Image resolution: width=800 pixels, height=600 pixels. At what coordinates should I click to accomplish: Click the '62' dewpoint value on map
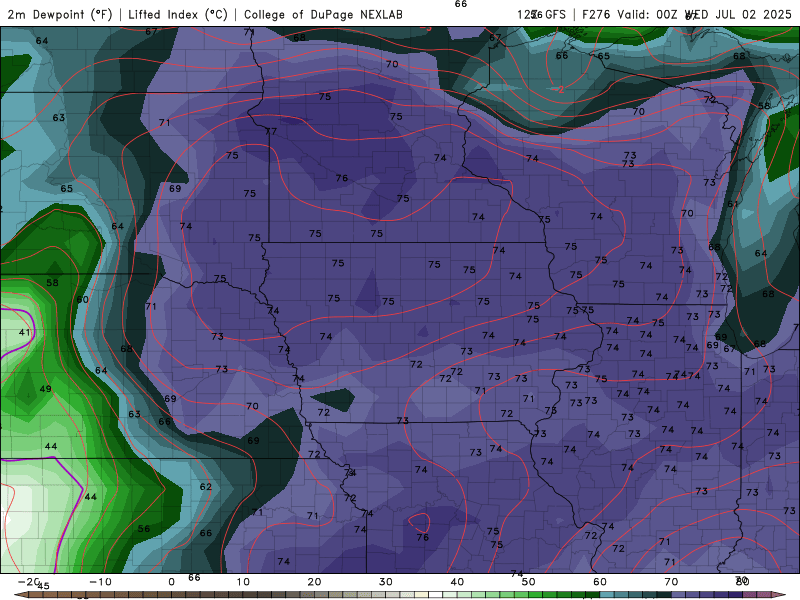click(206, 487)
